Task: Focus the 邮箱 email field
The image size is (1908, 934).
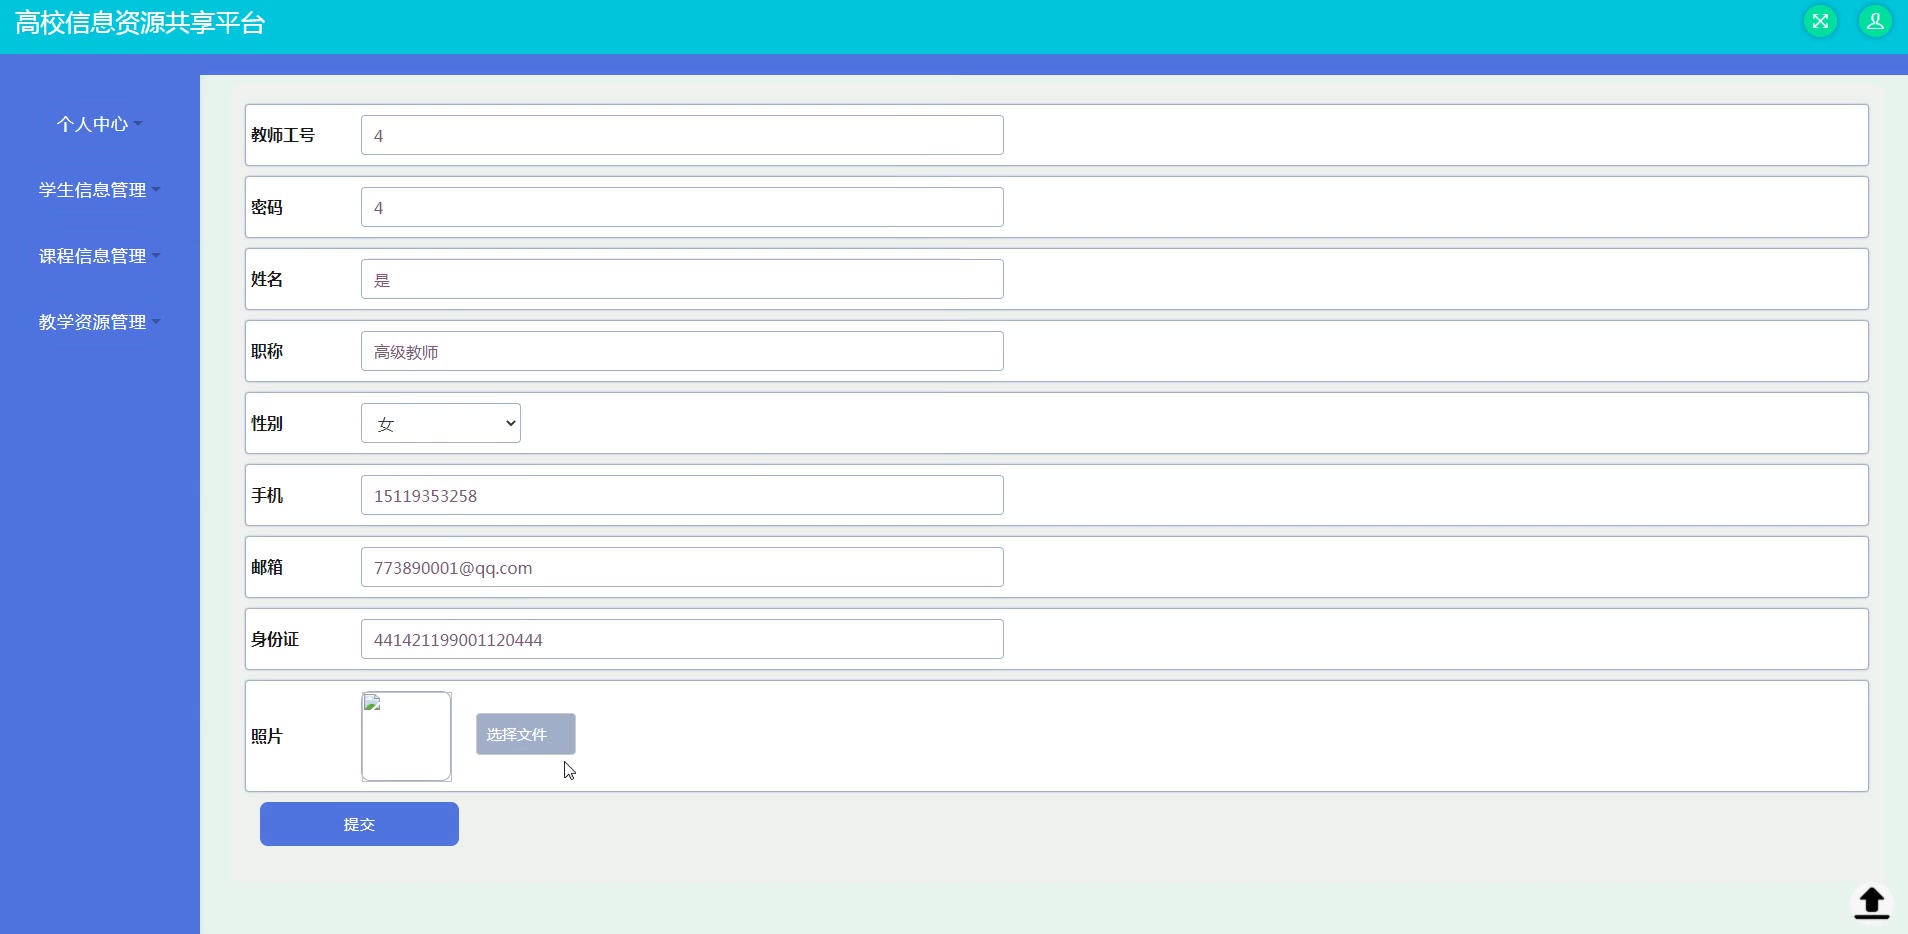Action: (682, 567)
